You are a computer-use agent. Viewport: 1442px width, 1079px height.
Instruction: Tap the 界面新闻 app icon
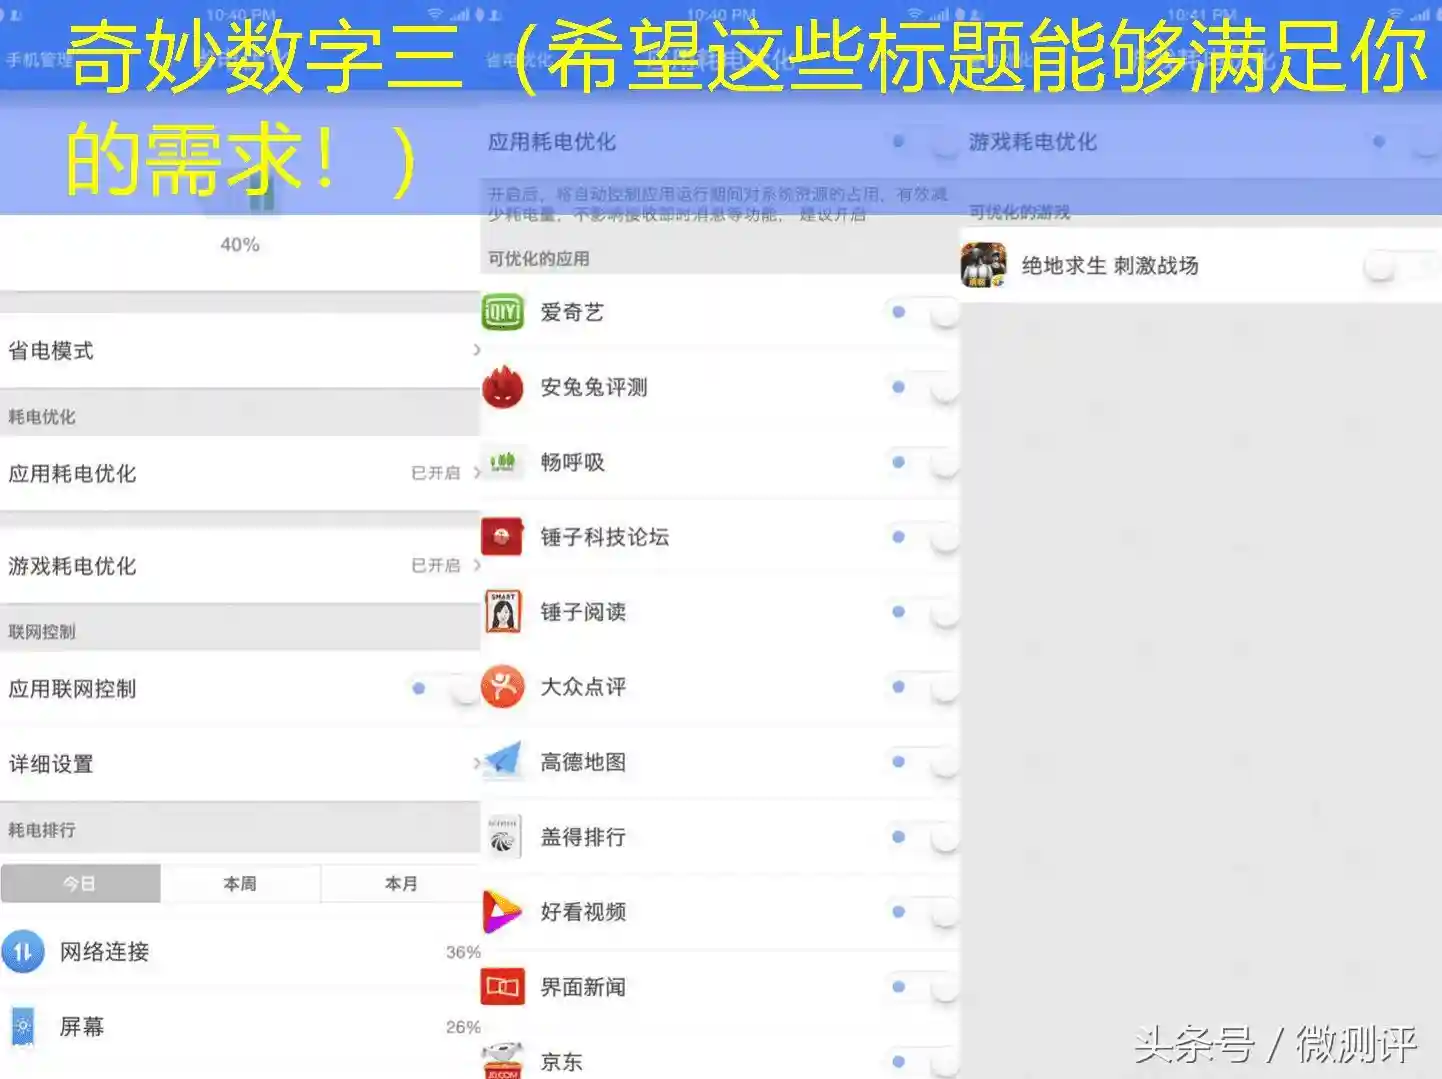click(502, 987)
